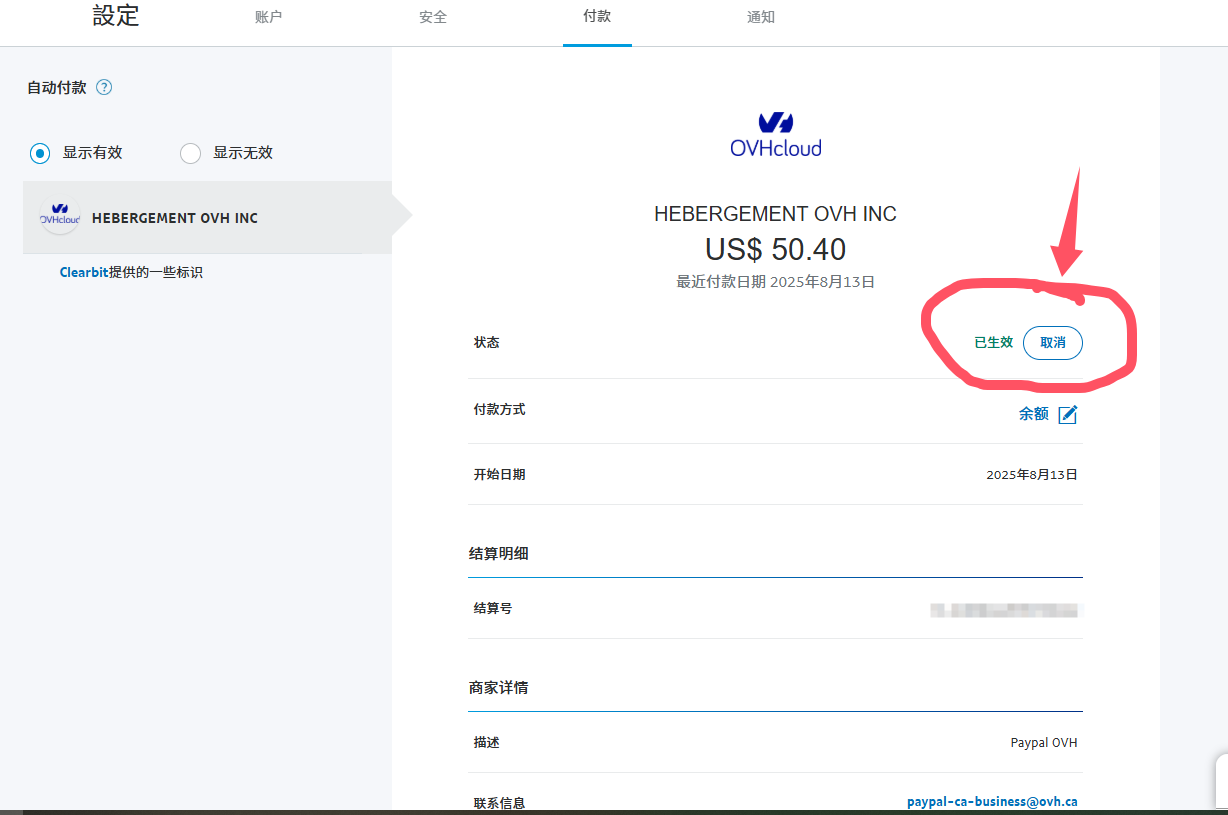Click the edit pencil icon beside 余额
The width and height of the screenshot is (1228, 815).
[x=1068, y=414]
